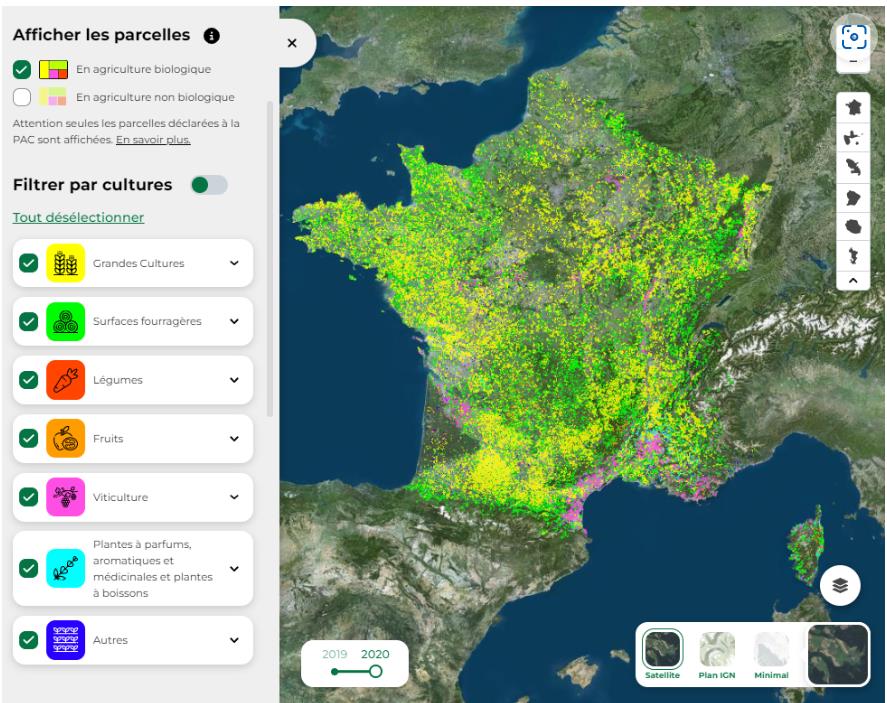The image size is (887, 703).
Task: Expand the Grandes Cultures category chevron
Action: tap(234, 263)
